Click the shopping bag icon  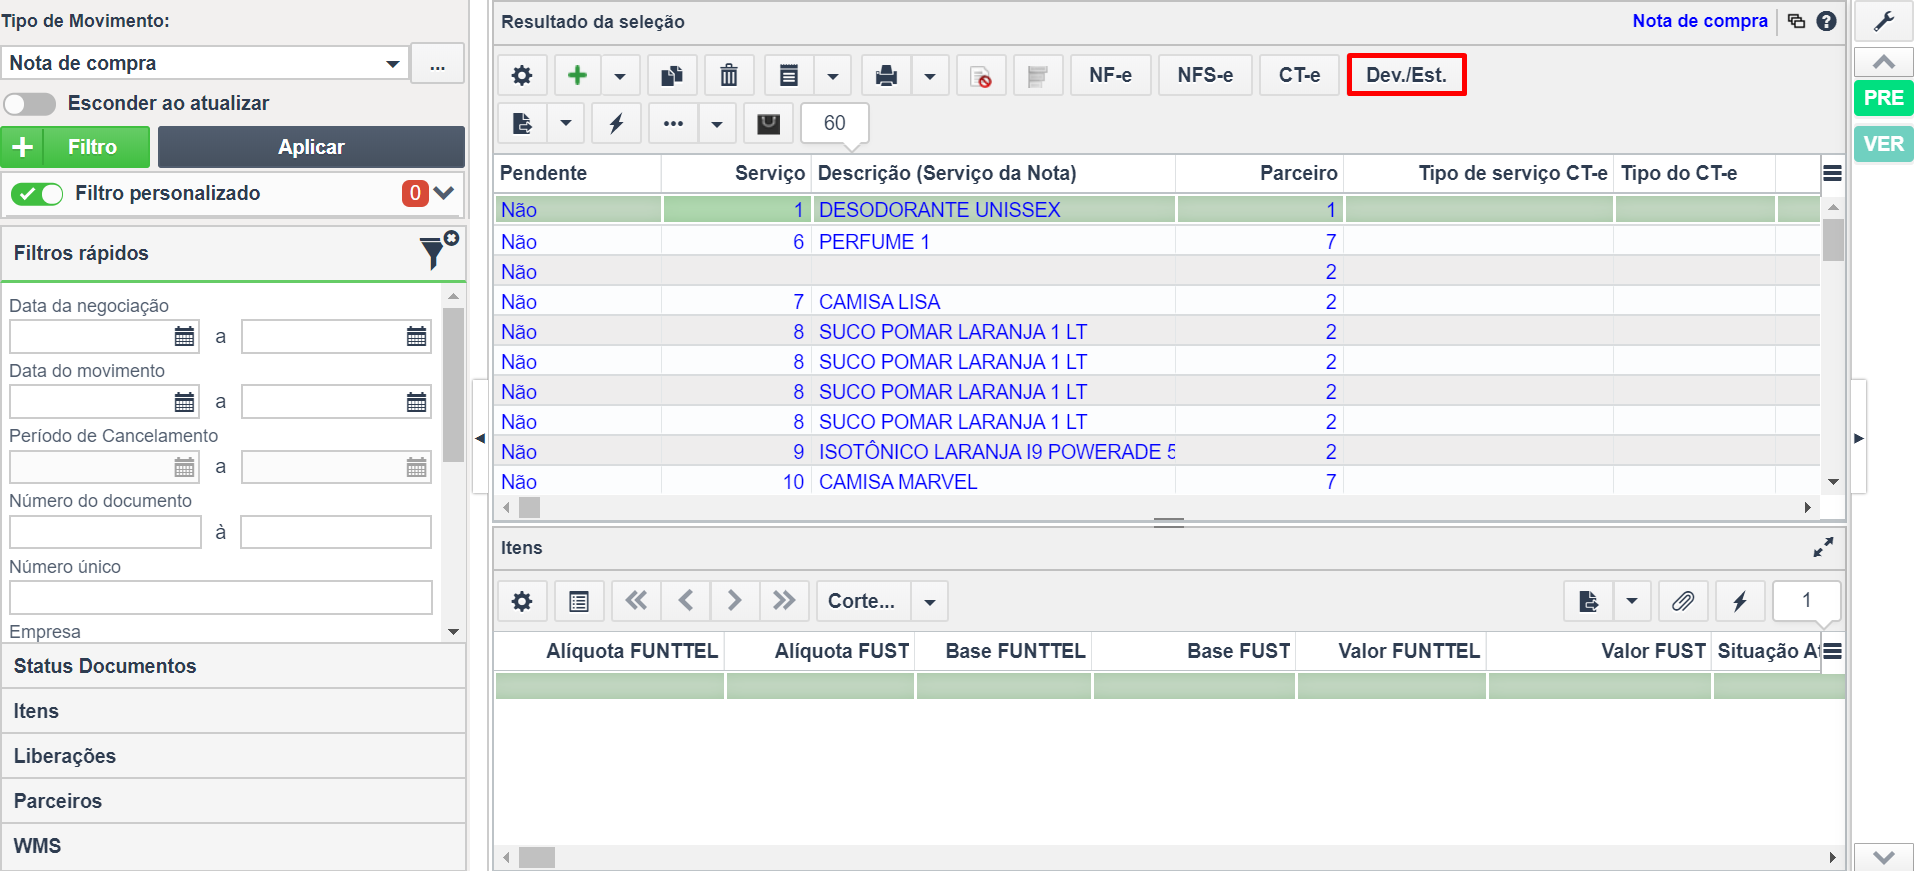768,123
